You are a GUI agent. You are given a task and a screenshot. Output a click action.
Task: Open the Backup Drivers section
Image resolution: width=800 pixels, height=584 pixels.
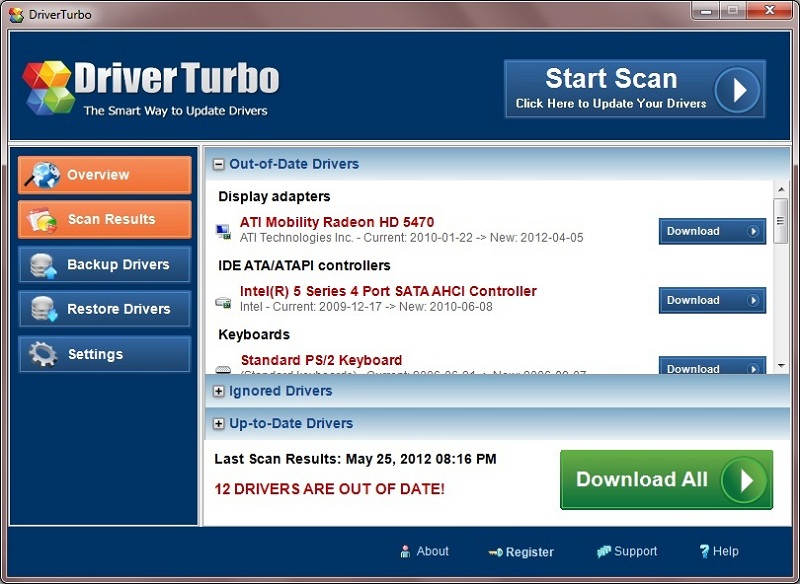pos(105,265)
